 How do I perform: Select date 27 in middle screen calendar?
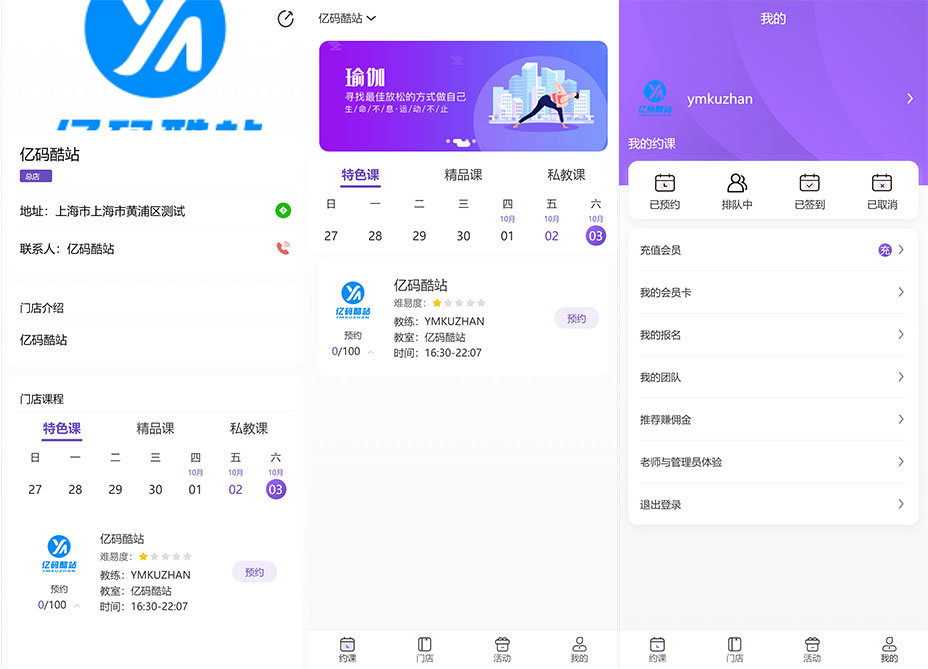coord(331,236)
